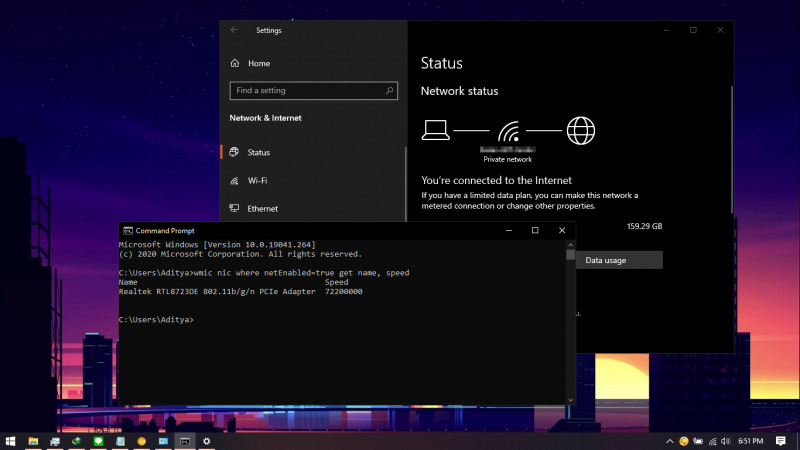
Task: Close the Settings window
Action: click(x=720, y=30)
